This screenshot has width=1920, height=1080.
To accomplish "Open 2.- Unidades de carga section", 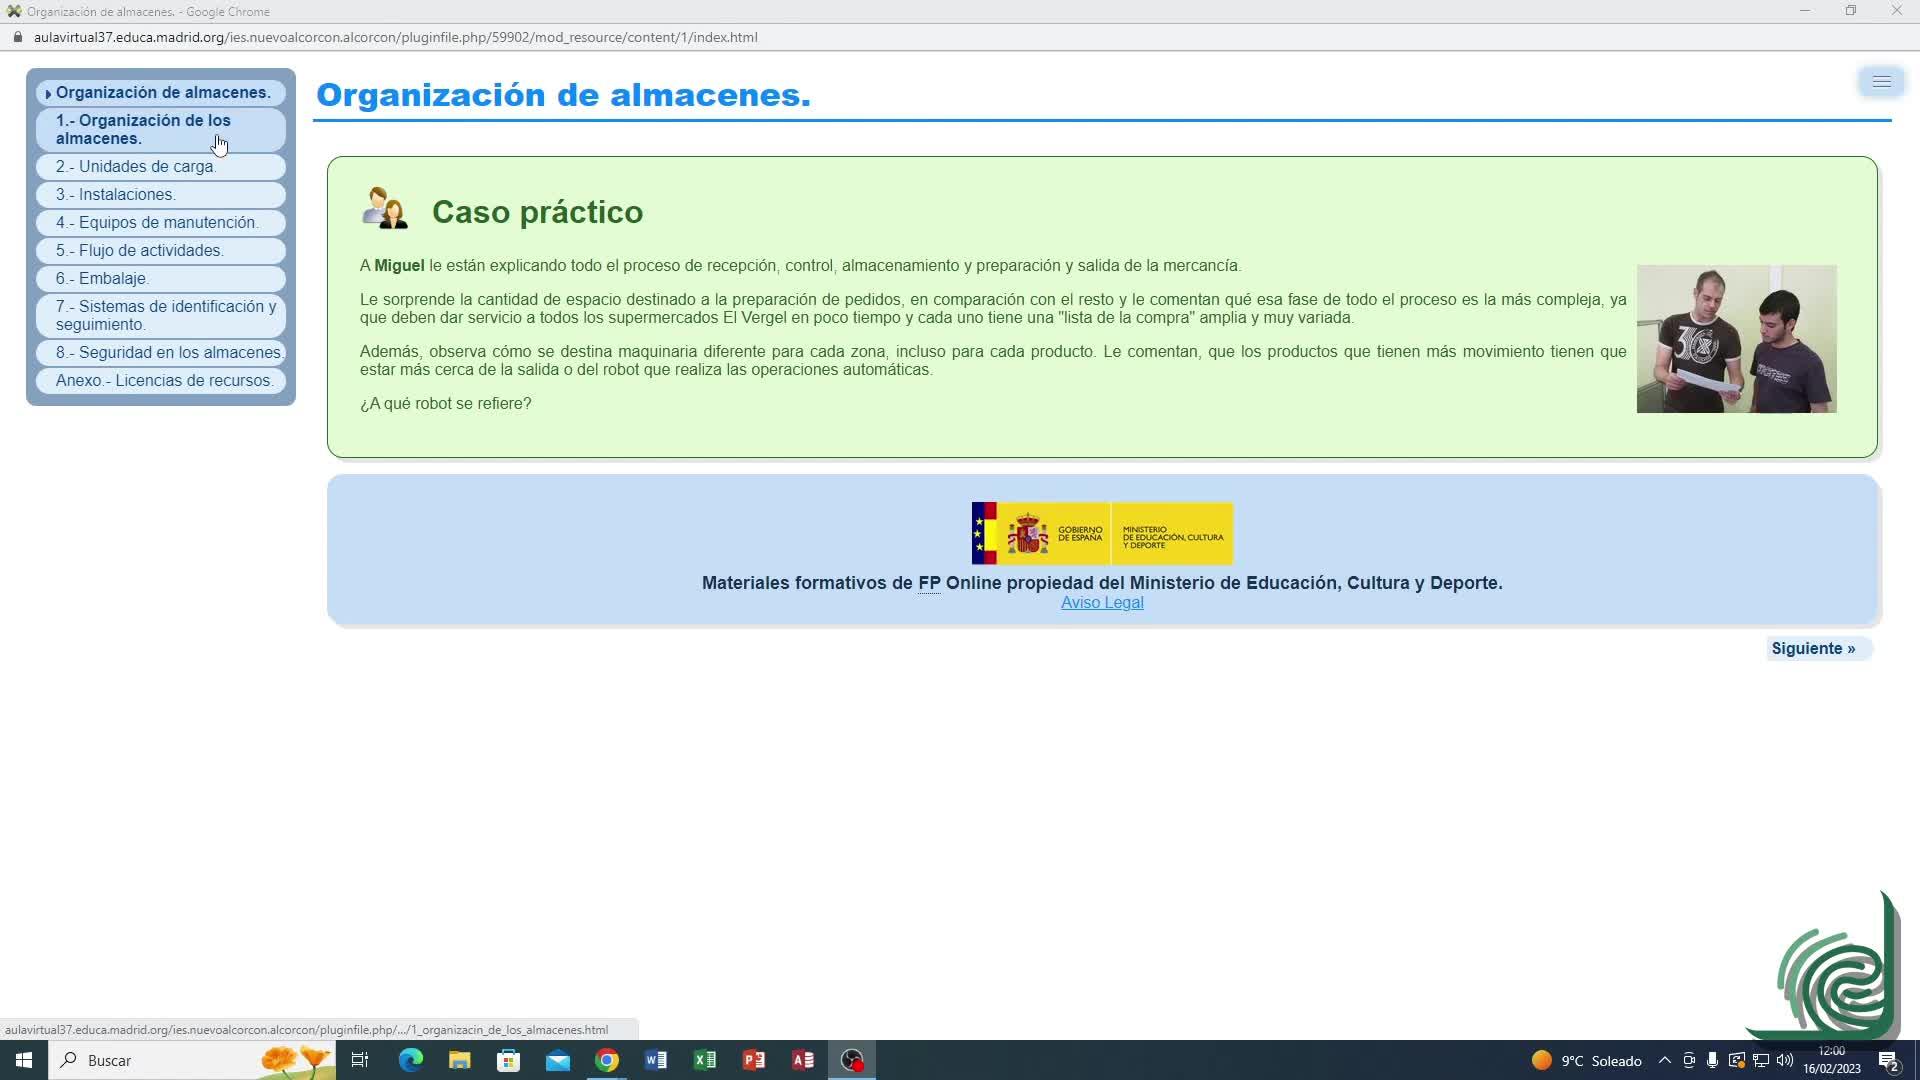I will (x=136, y=166).
